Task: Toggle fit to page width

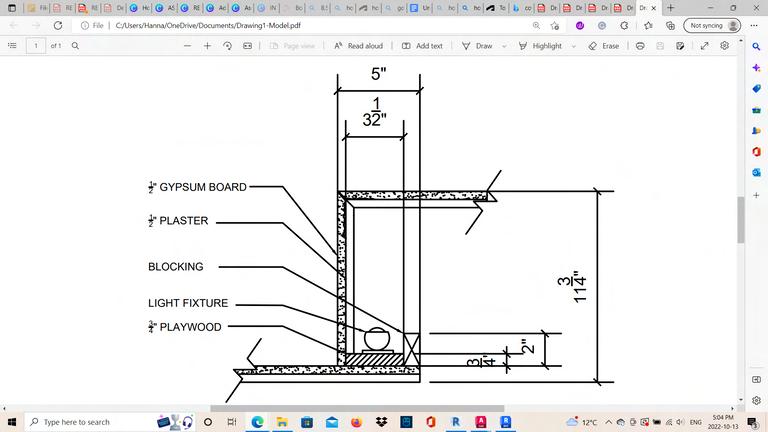Action: click(x=247, y=46)
